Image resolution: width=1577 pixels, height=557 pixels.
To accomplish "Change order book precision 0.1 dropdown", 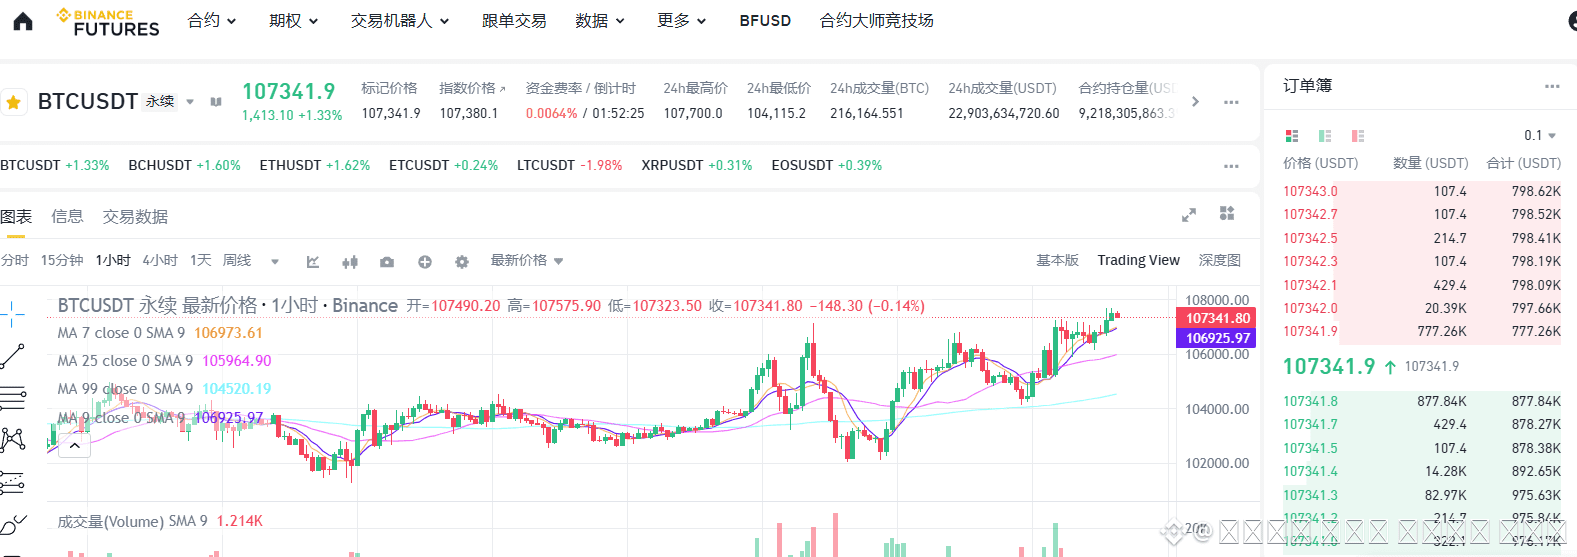I will coord(1540,135).
